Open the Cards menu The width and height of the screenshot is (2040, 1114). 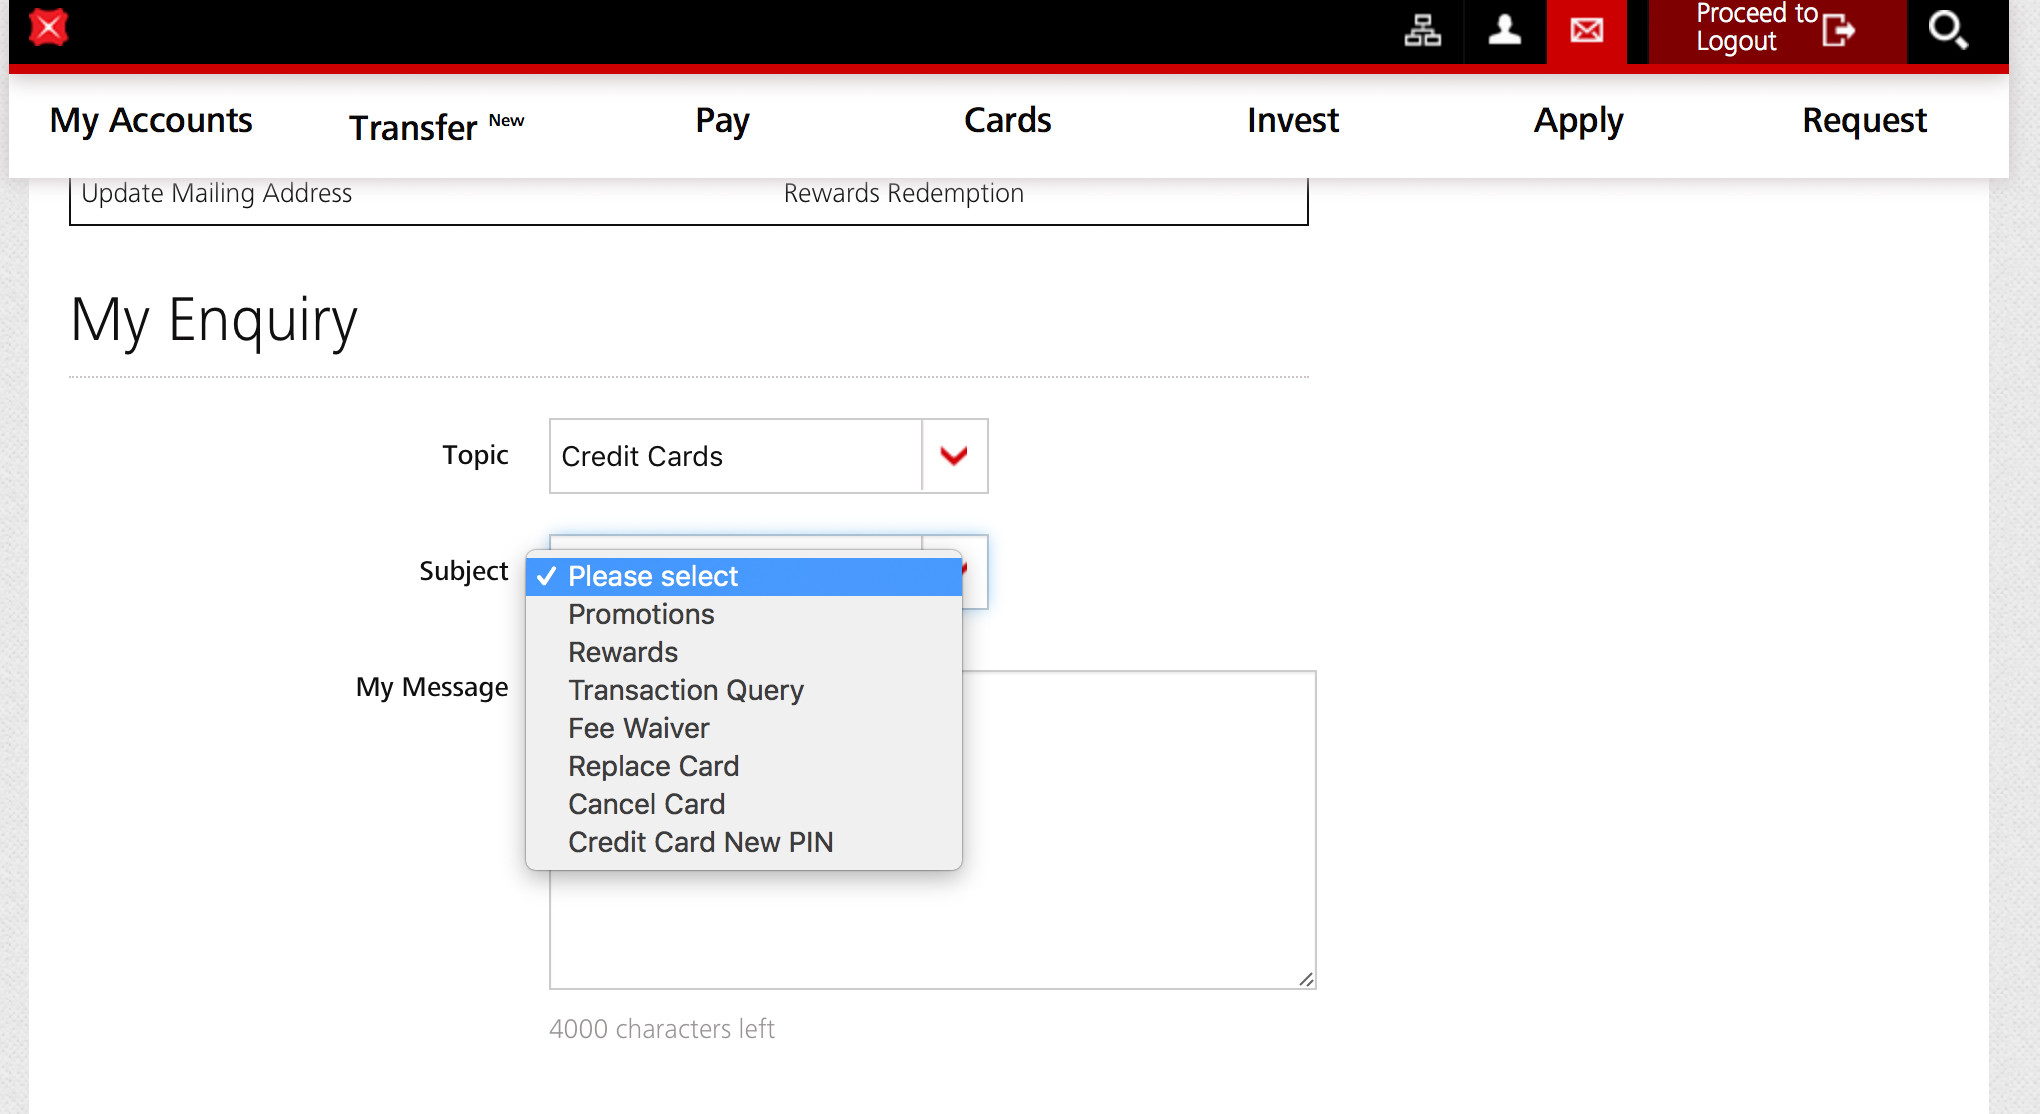click(x=1008, y=120)
